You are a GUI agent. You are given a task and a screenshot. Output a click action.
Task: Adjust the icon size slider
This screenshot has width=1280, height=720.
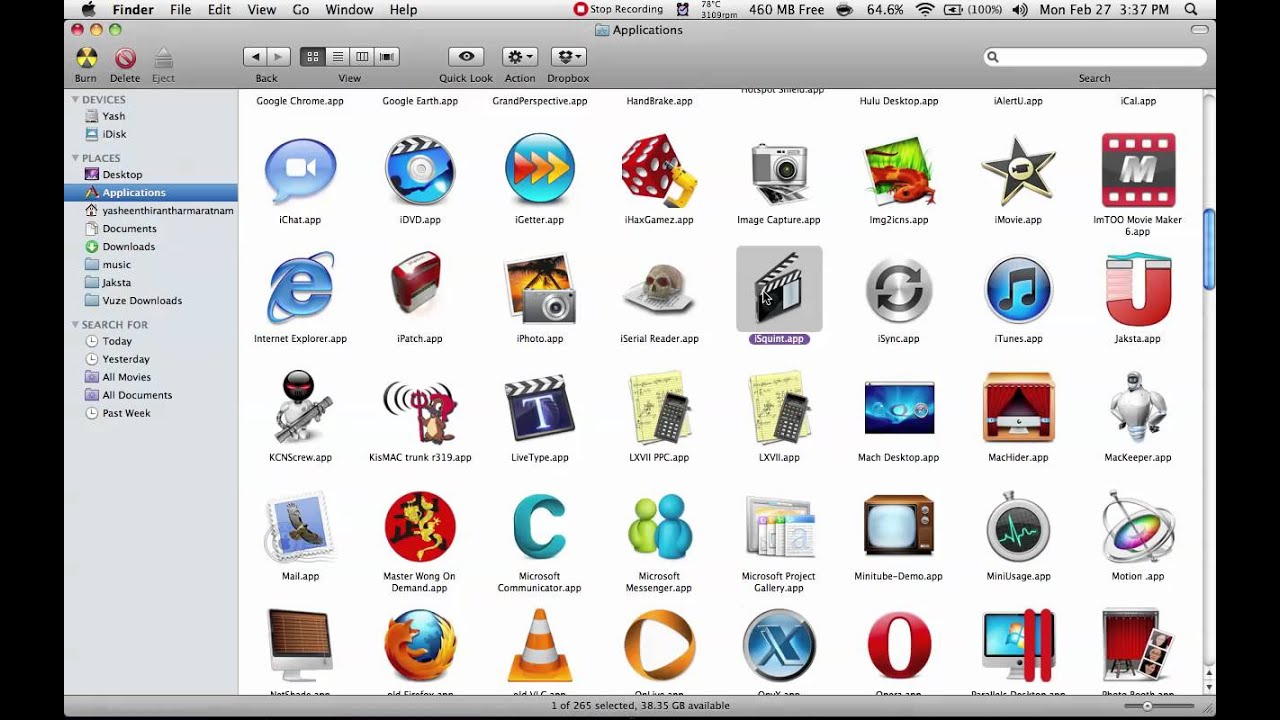coord(1147,706)
